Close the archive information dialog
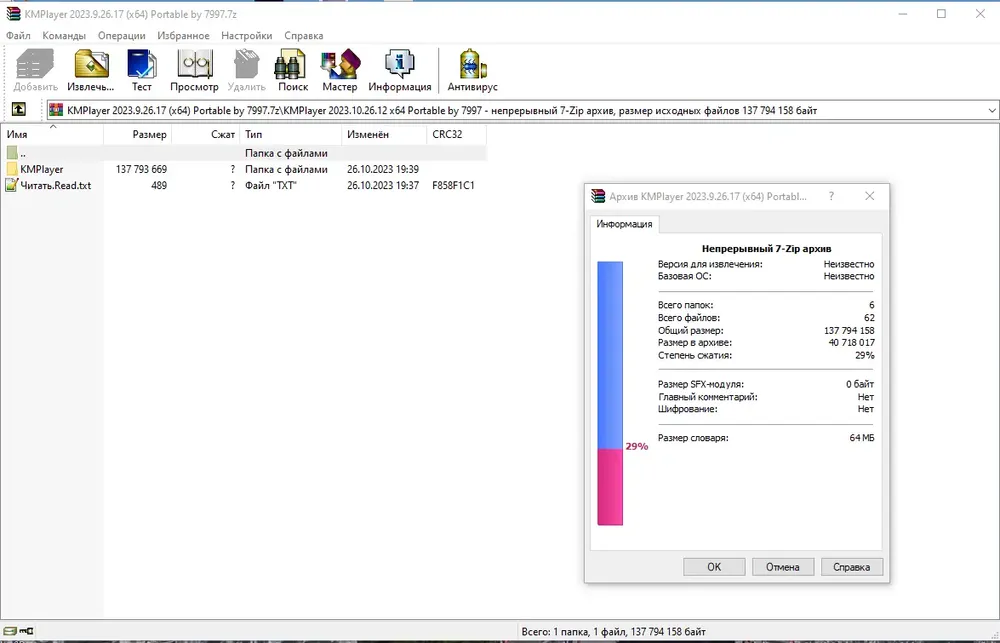The height and width of the screenshot is (643, 1000). point(869,196)
